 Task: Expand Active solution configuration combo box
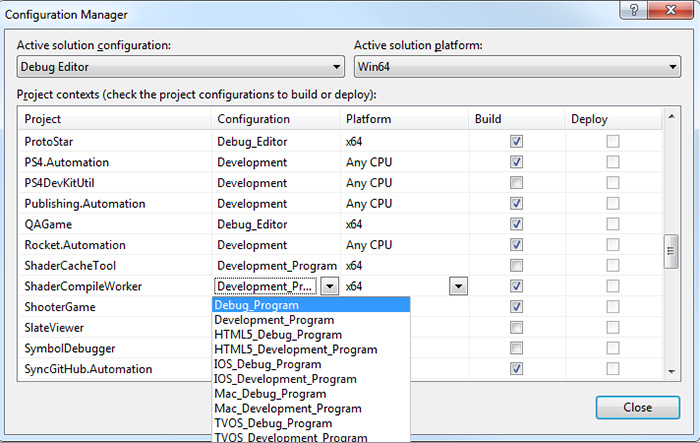181,67
